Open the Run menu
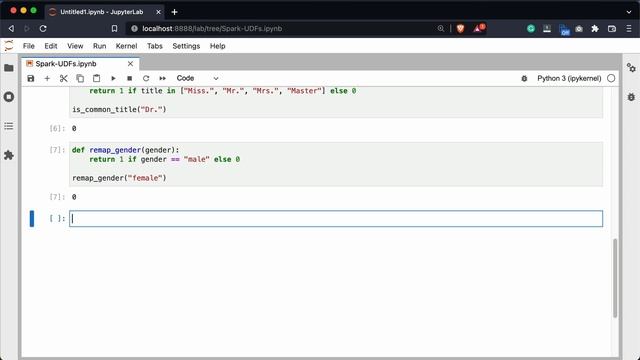This screenshot has width=640, height=360. [x=99, y=46]
